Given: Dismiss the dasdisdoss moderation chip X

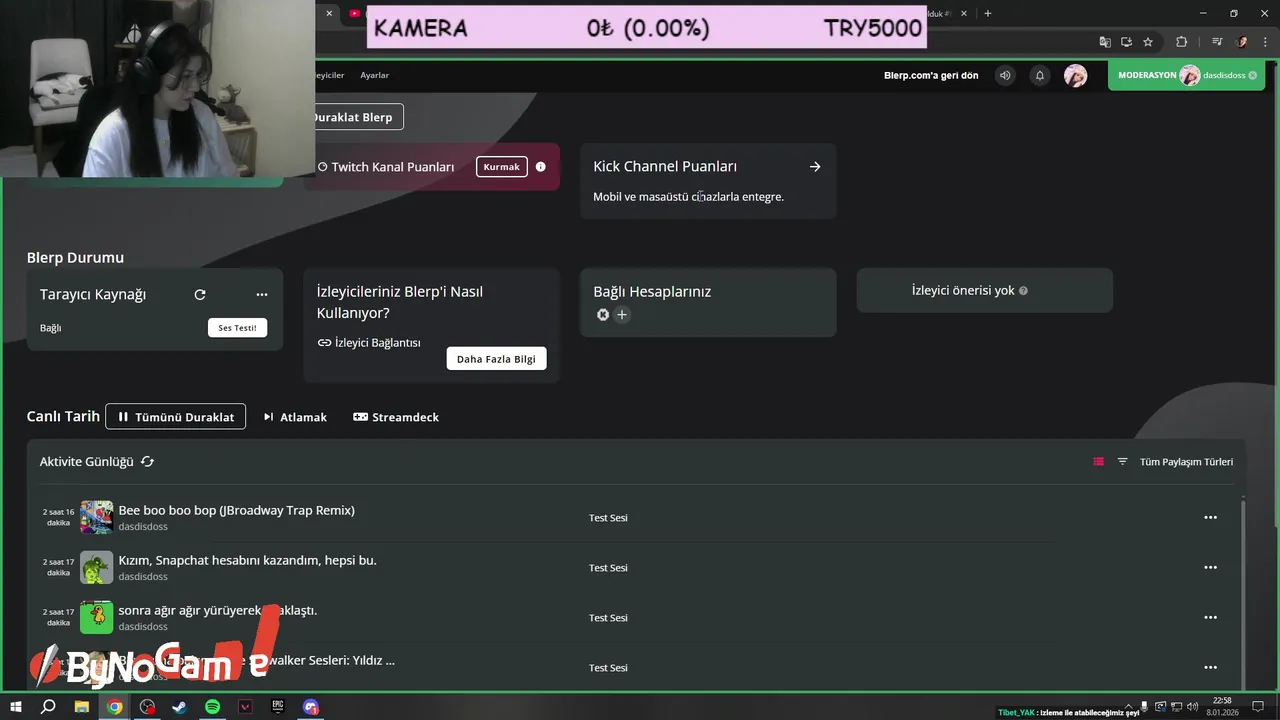Looking at the screenshot, I should click(x=1253, y=75).
